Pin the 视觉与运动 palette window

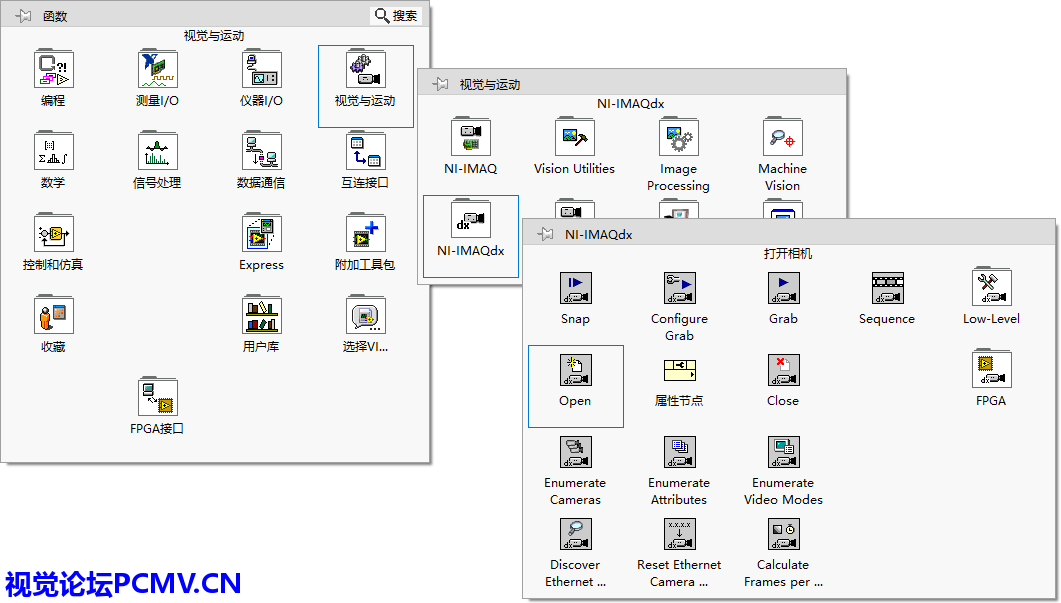pyautogui.click(x=440, y=84)
